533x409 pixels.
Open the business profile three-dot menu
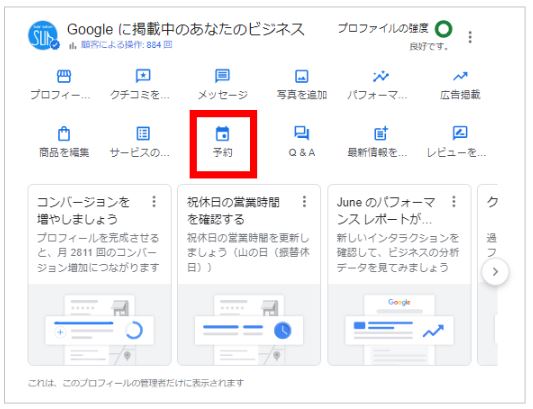[x=470, y=37]
